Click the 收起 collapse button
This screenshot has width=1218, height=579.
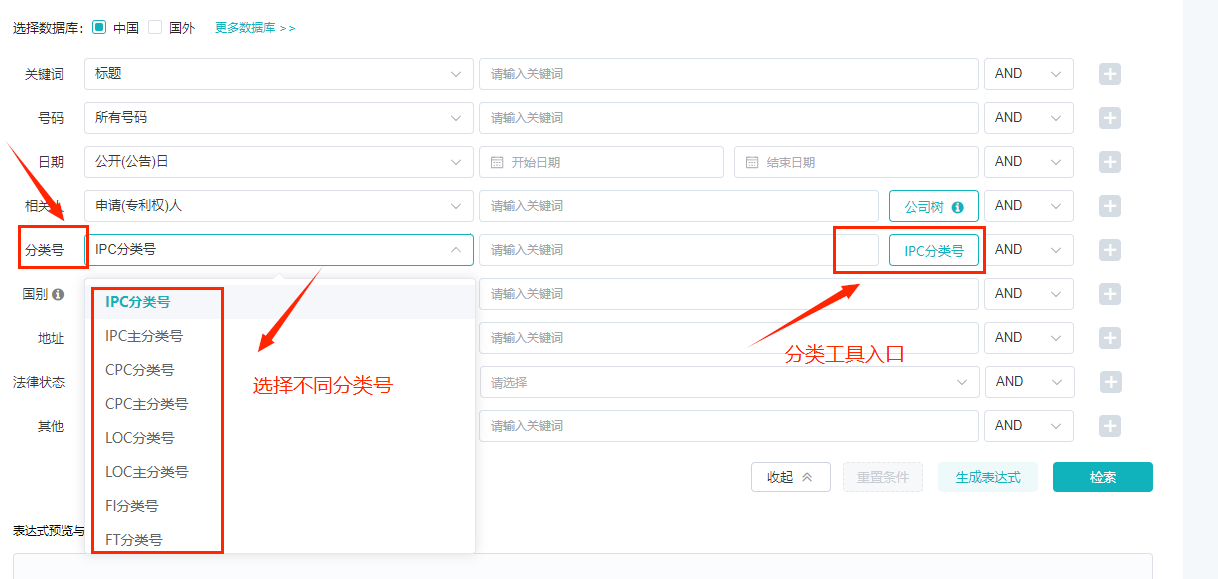tap(791, 477)
